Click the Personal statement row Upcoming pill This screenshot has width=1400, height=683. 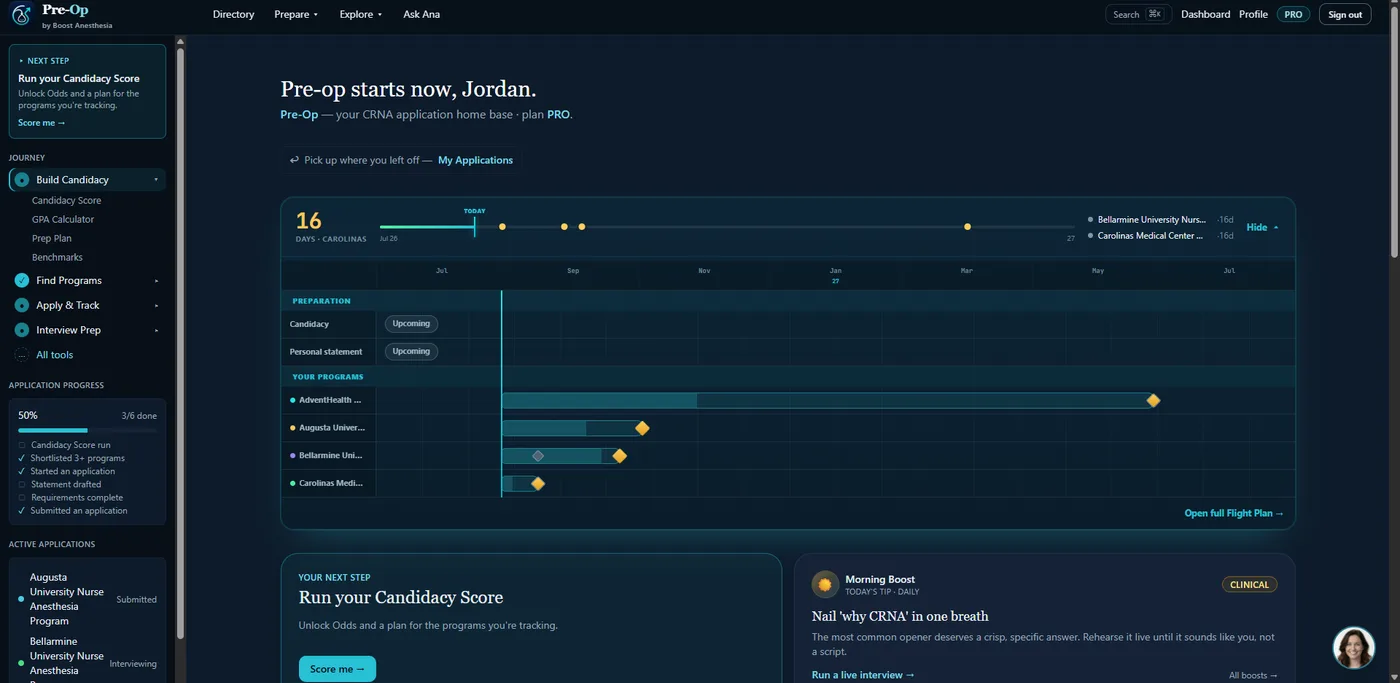tap(411, 352)
